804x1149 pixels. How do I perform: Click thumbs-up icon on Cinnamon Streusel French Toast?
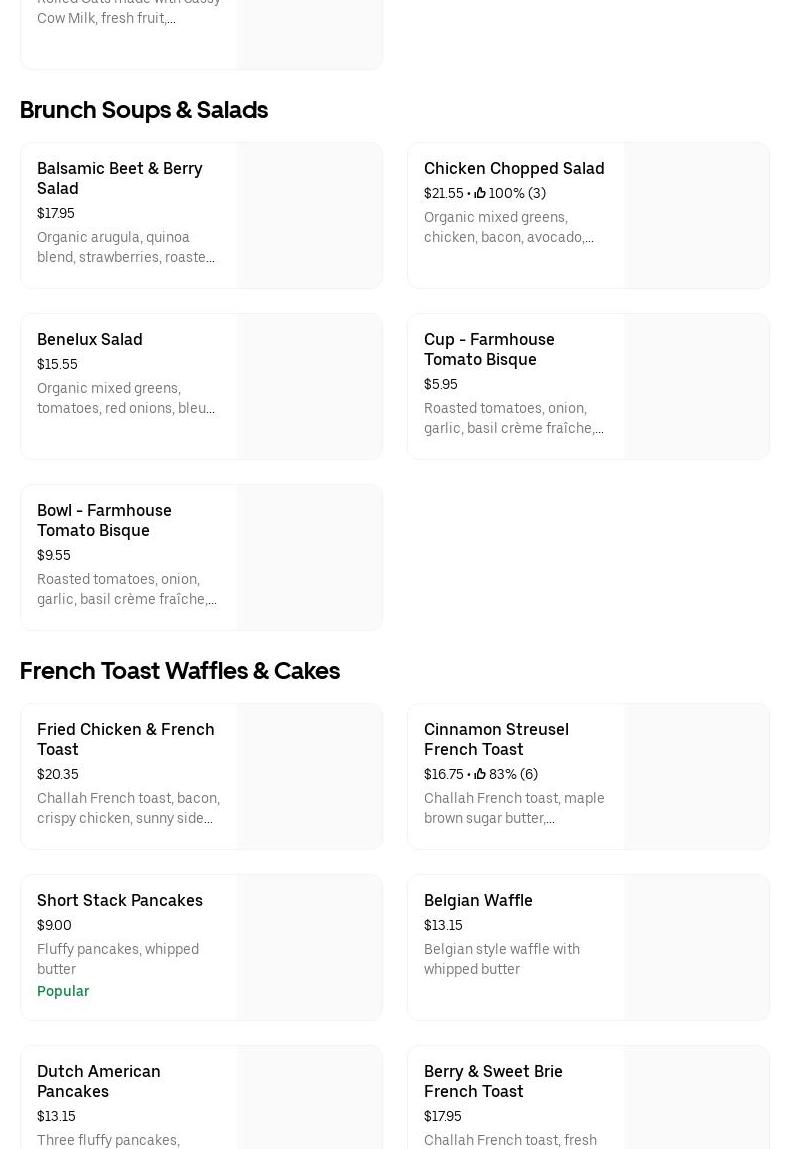pos(480,774)
